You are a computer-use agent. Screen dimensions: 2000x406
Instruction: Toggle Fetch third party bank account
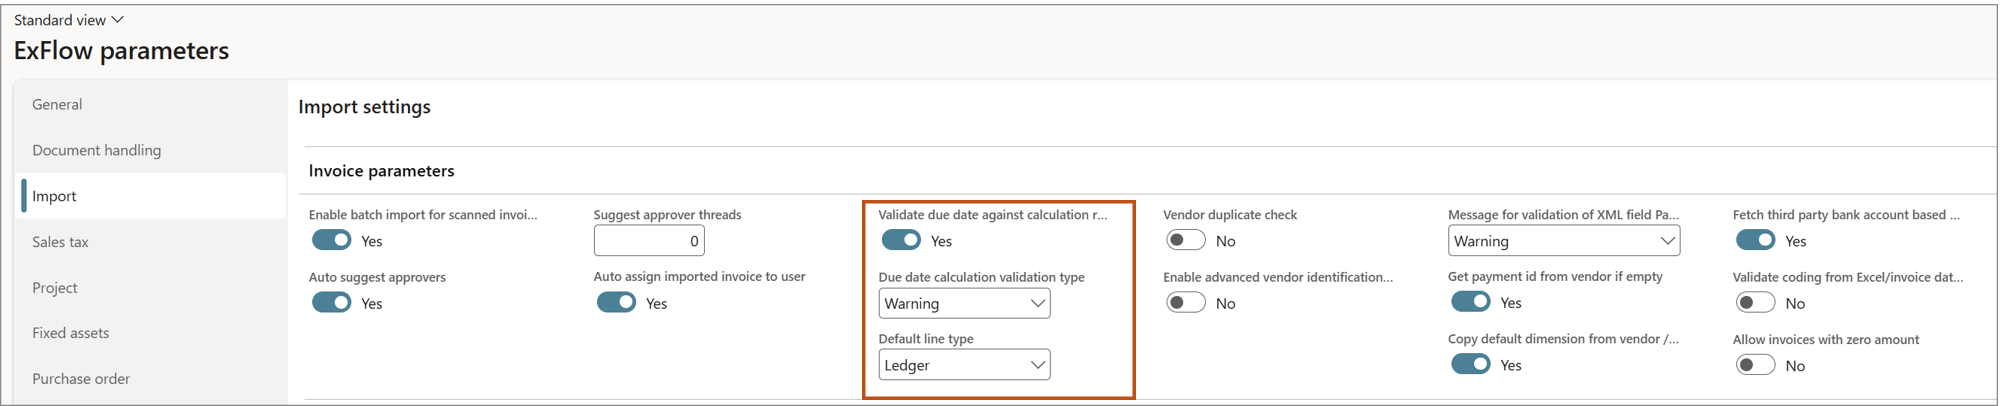(x=1755, y=241)
